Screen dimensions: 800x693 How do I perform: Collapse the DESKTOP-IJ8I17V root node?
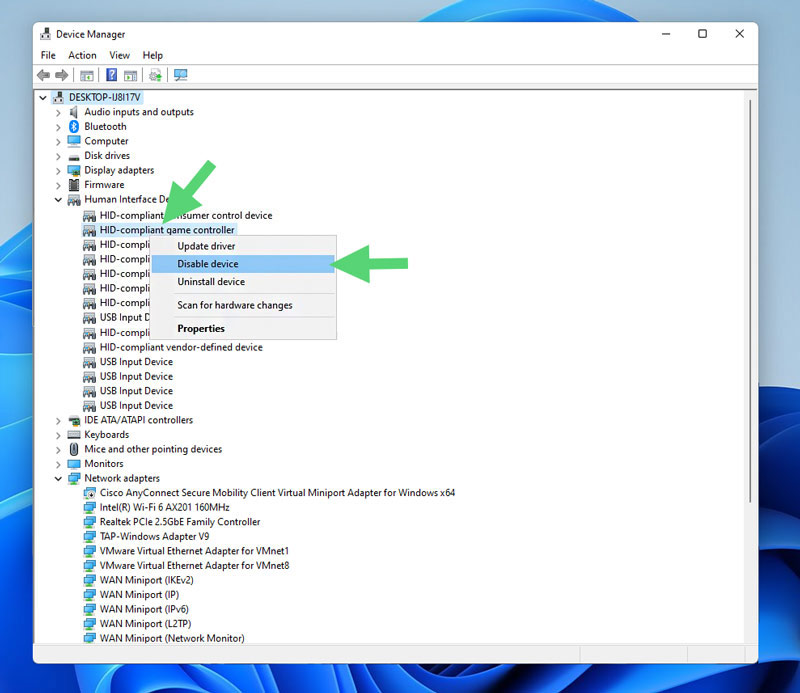point(43,98)
